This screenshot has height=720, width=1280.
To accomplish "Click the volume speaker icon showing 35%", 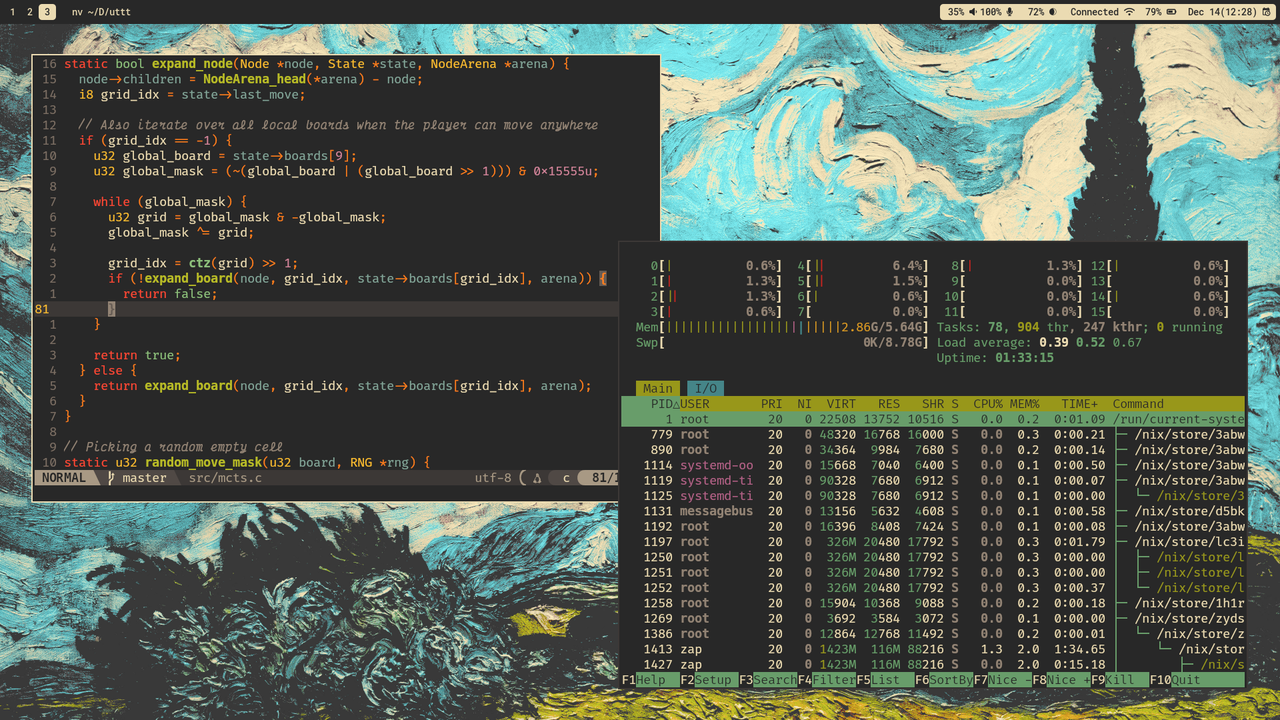I will (x=973, y=12).
